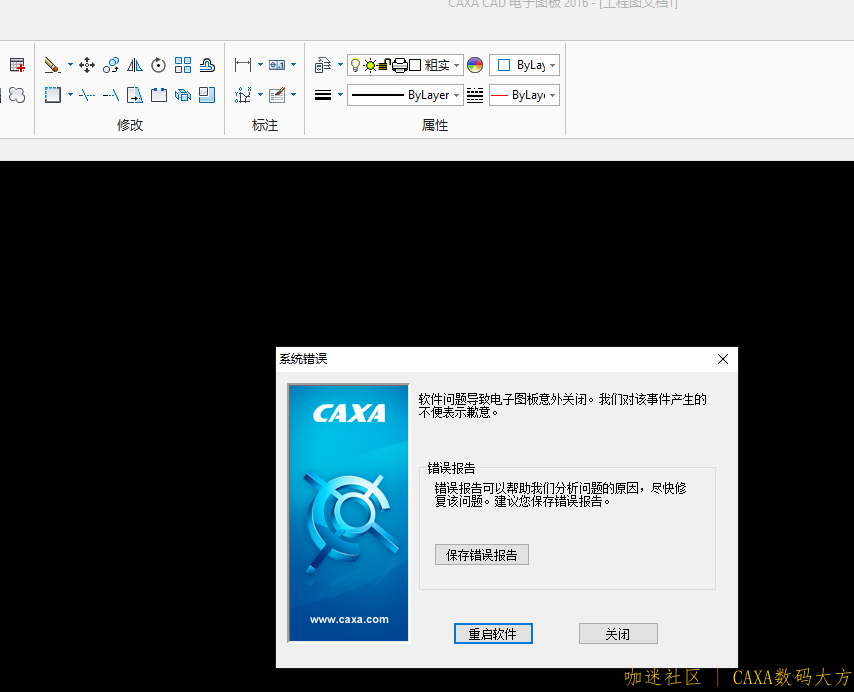Select the eraser delete tool
Viewport: 854px width, 692px height.
coord(52,65)
